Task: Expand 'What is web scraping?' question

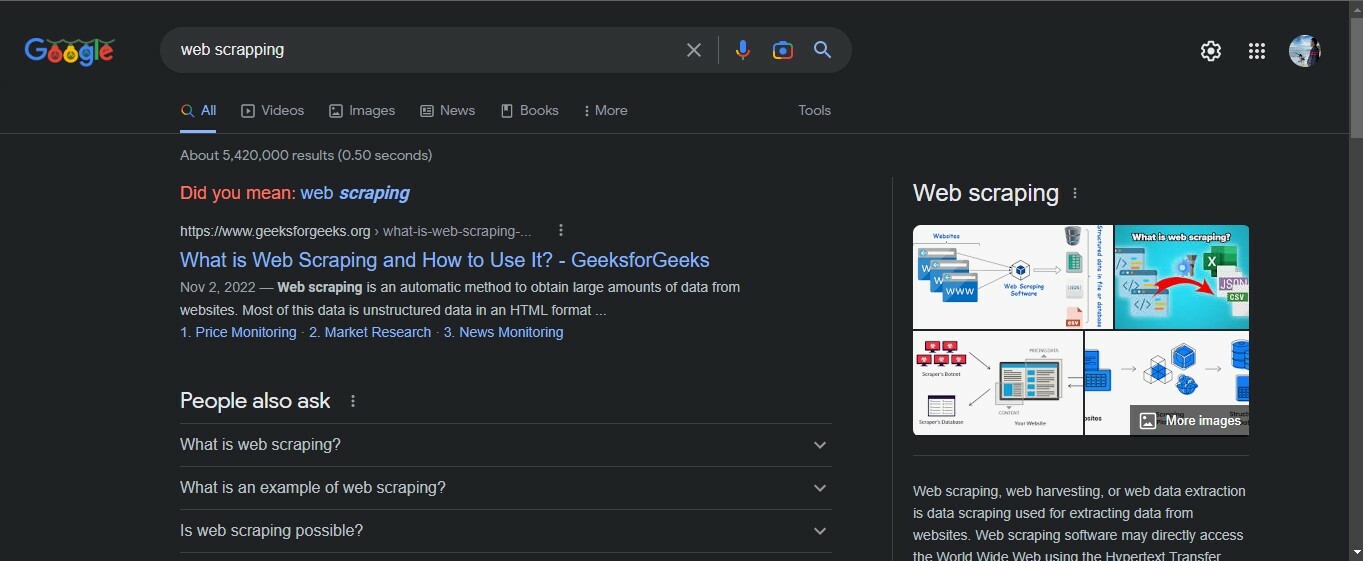Action: point(506,445)
